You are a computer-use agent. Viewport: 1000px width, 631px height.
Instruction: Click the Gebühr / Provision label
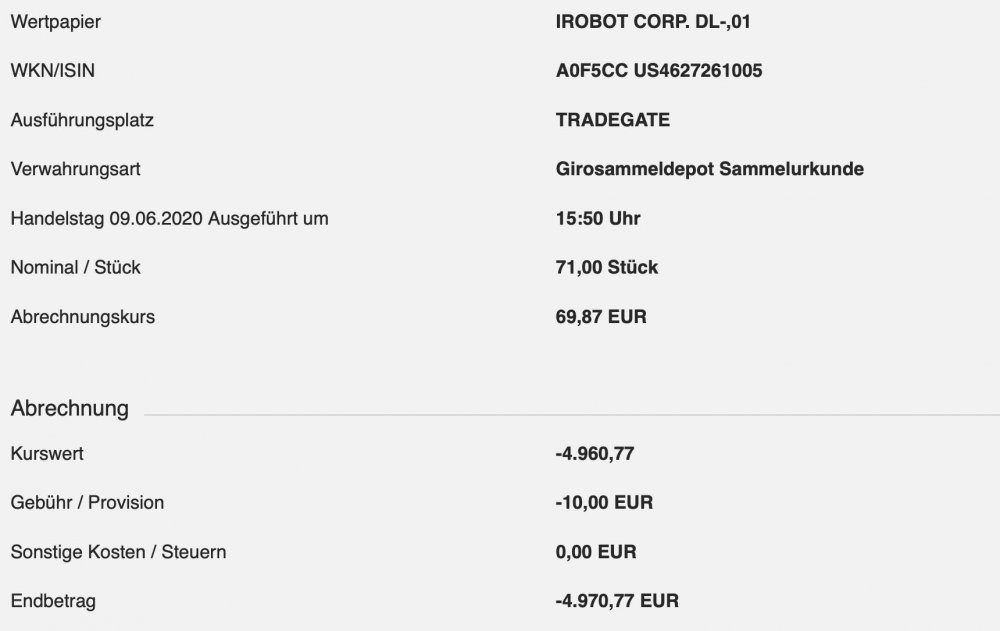(x=87, y=502)
